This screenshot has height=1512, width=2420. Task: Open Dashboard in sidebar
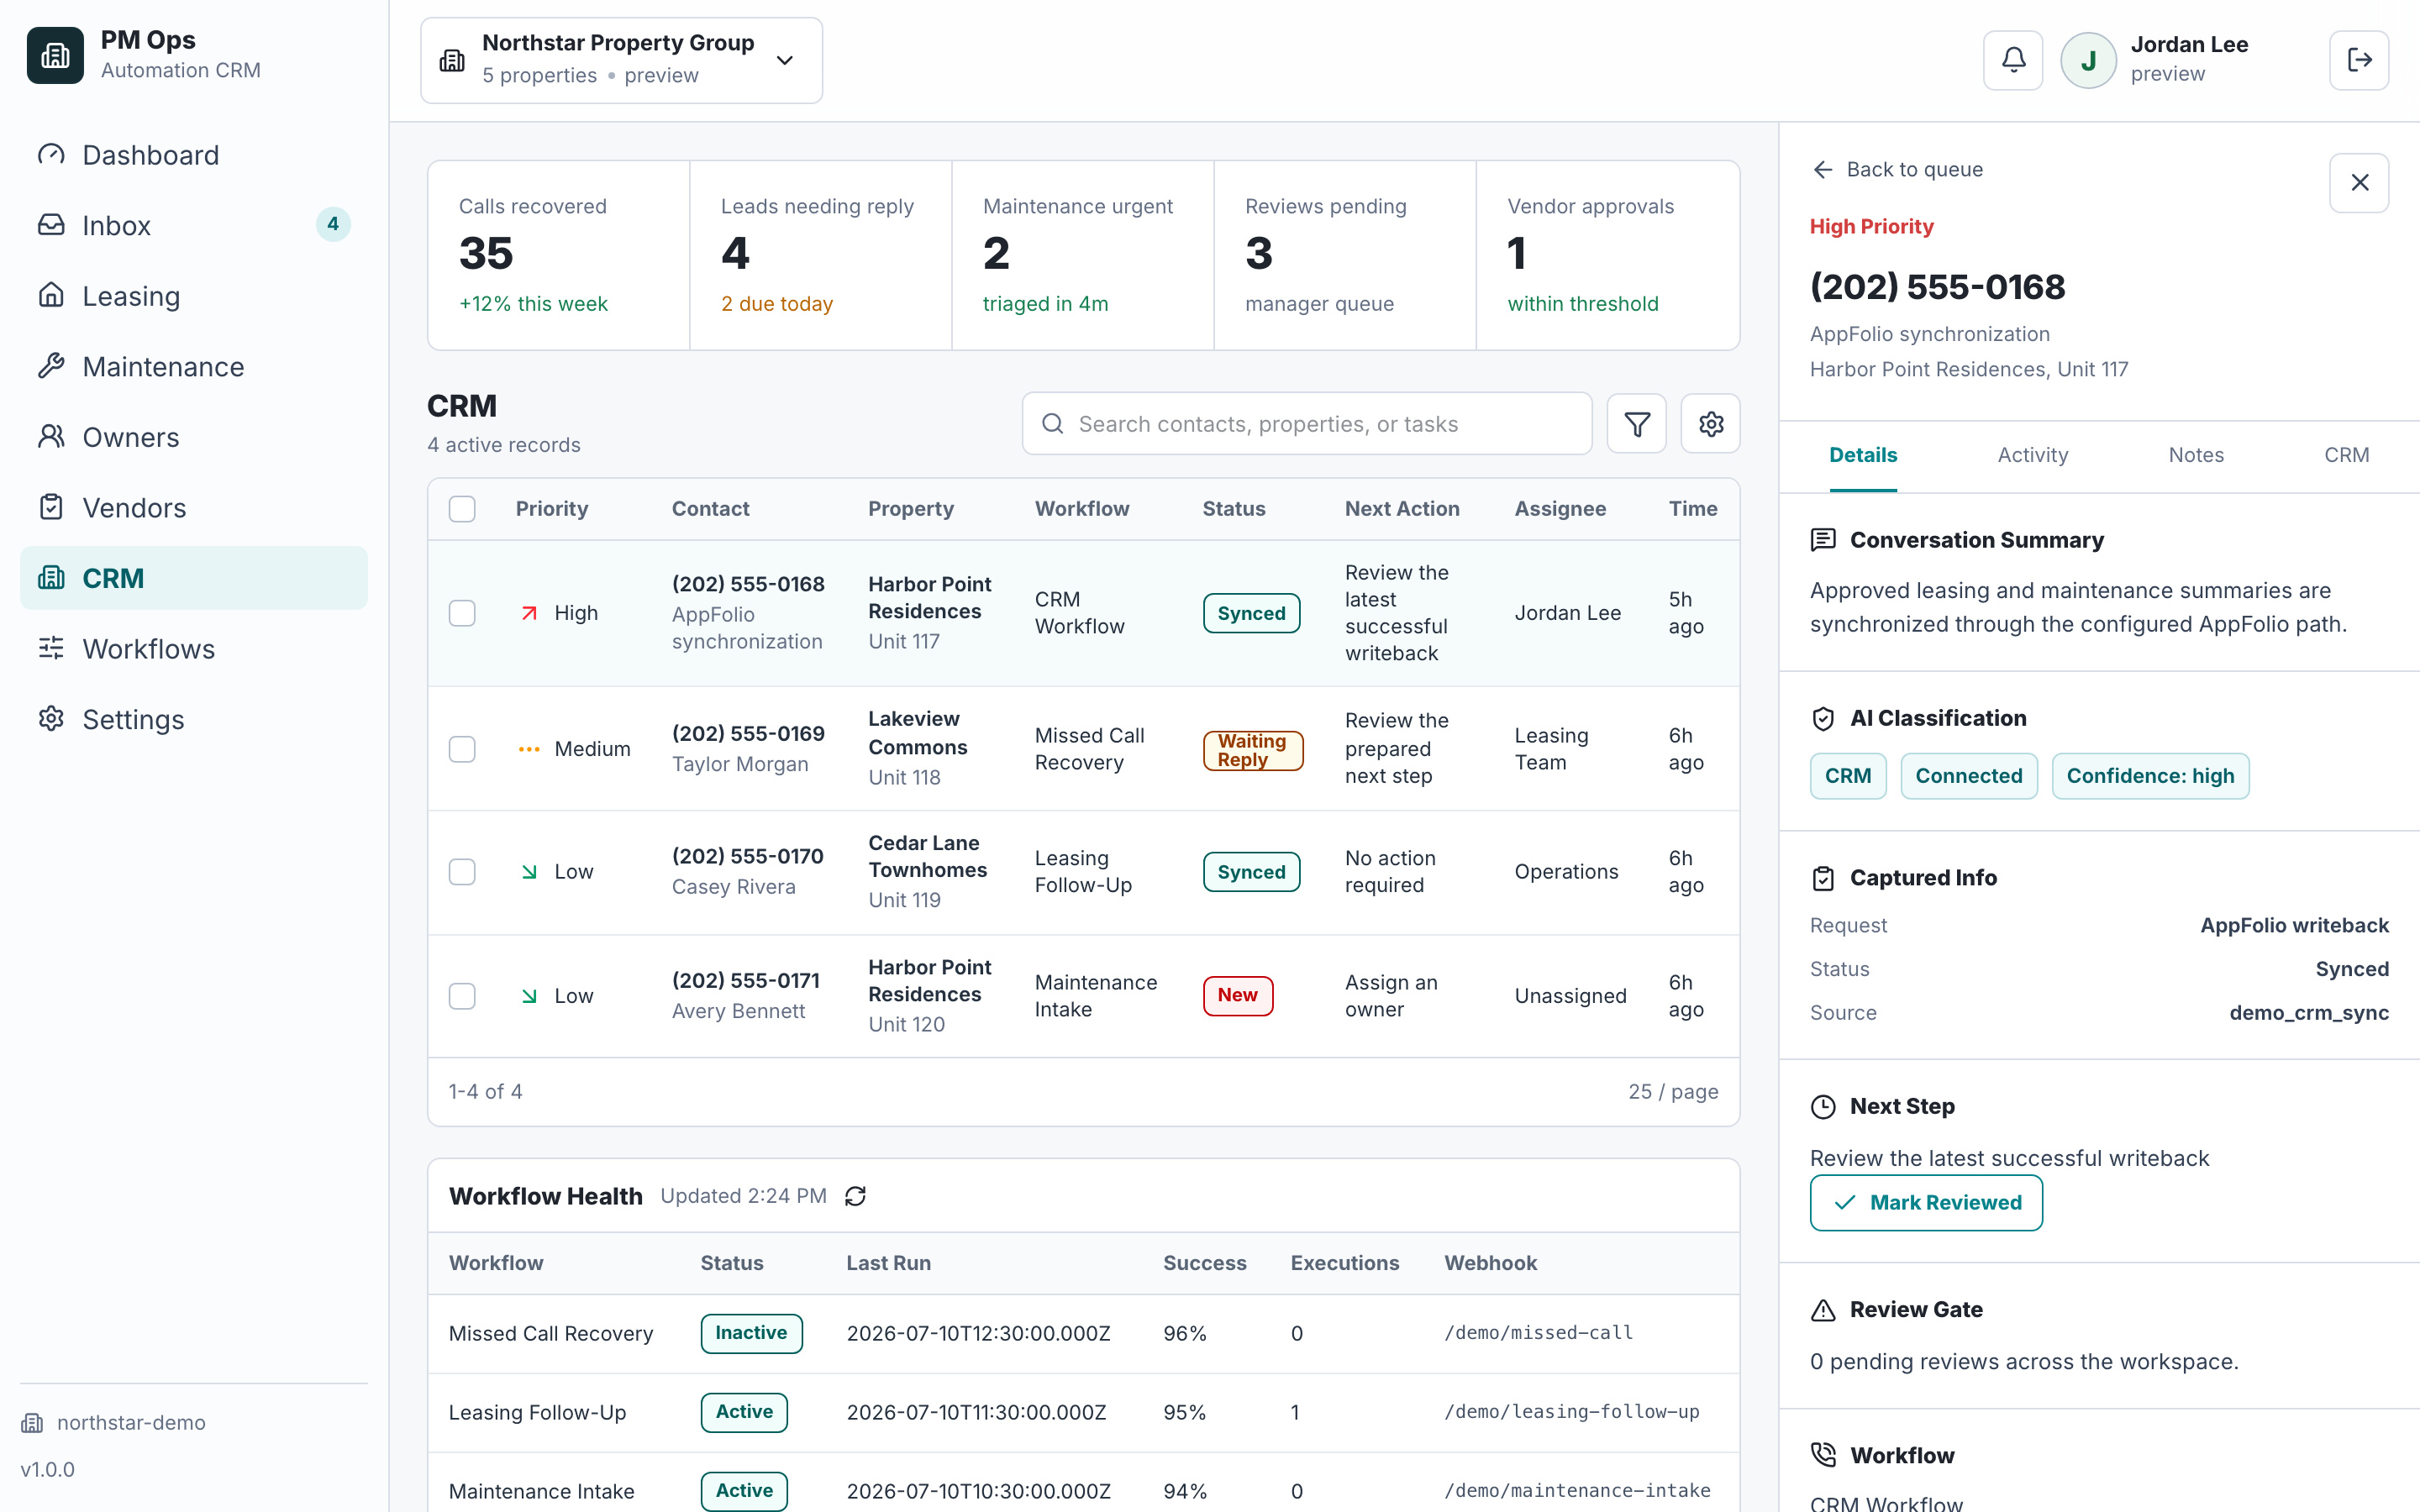coord(194,155)
